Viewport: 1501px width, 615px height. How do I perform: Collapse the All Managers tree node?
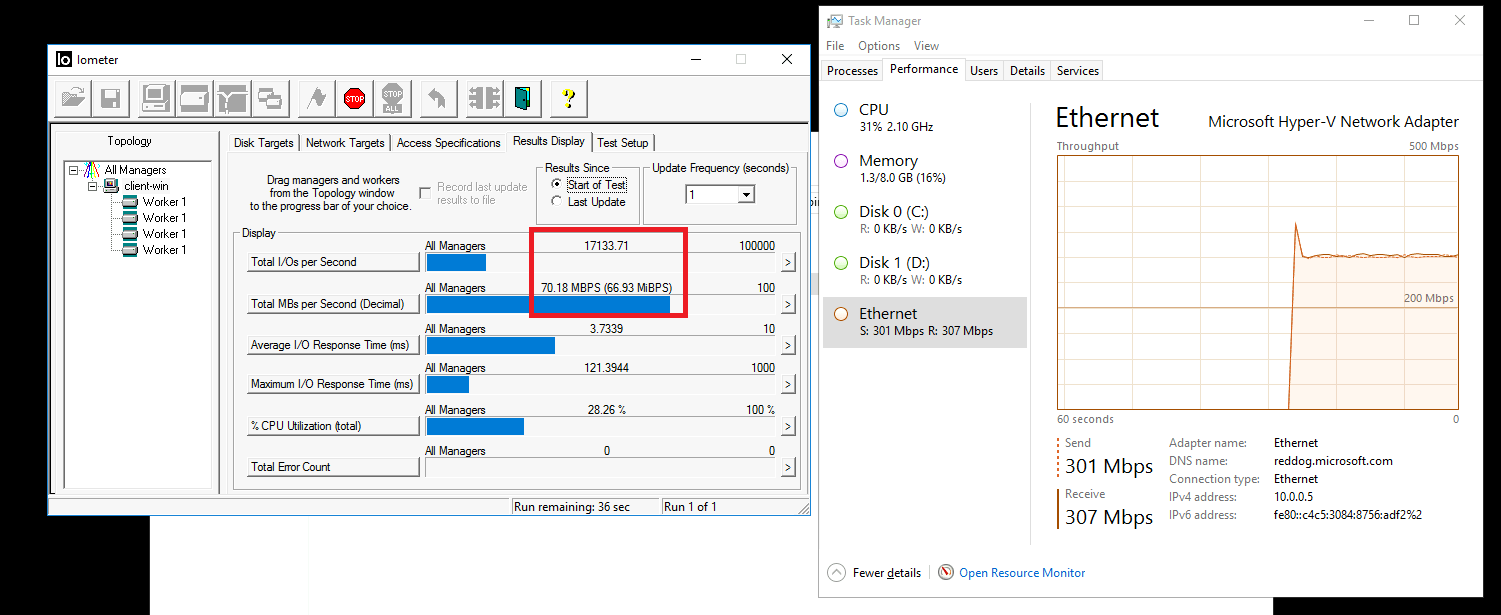(x=74, y=170)
